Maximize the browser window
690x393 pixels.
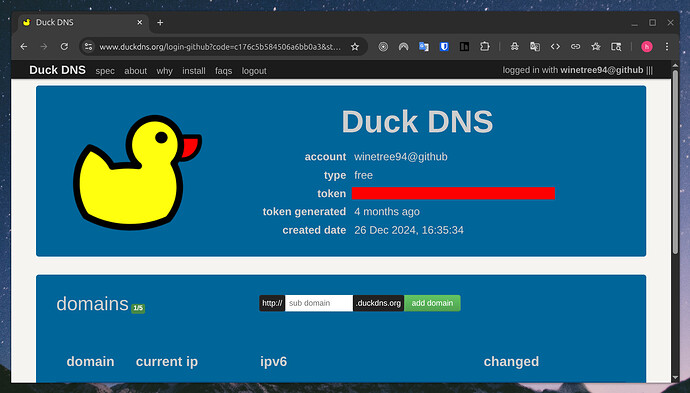(652, 22)
